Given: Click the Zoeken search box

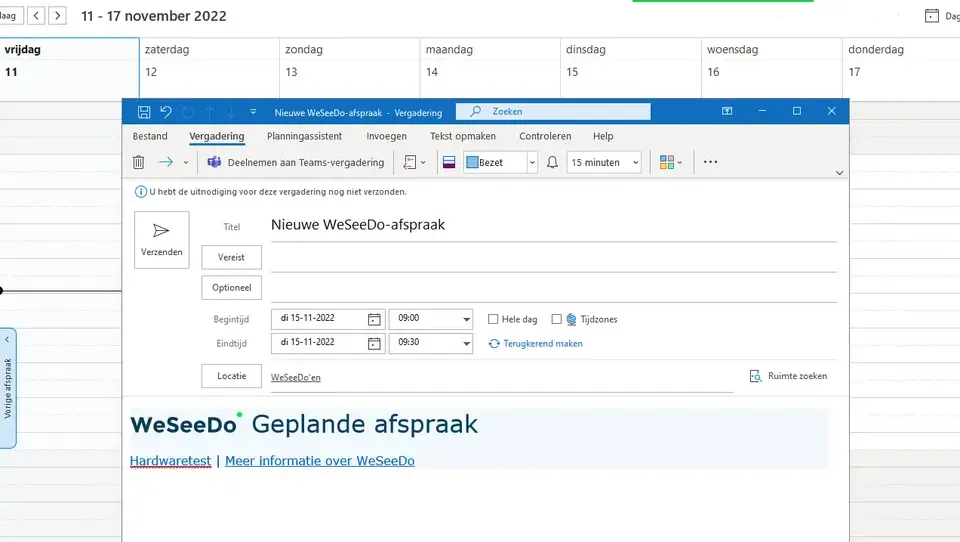Looking at the screenshot, I should point(553,111).
